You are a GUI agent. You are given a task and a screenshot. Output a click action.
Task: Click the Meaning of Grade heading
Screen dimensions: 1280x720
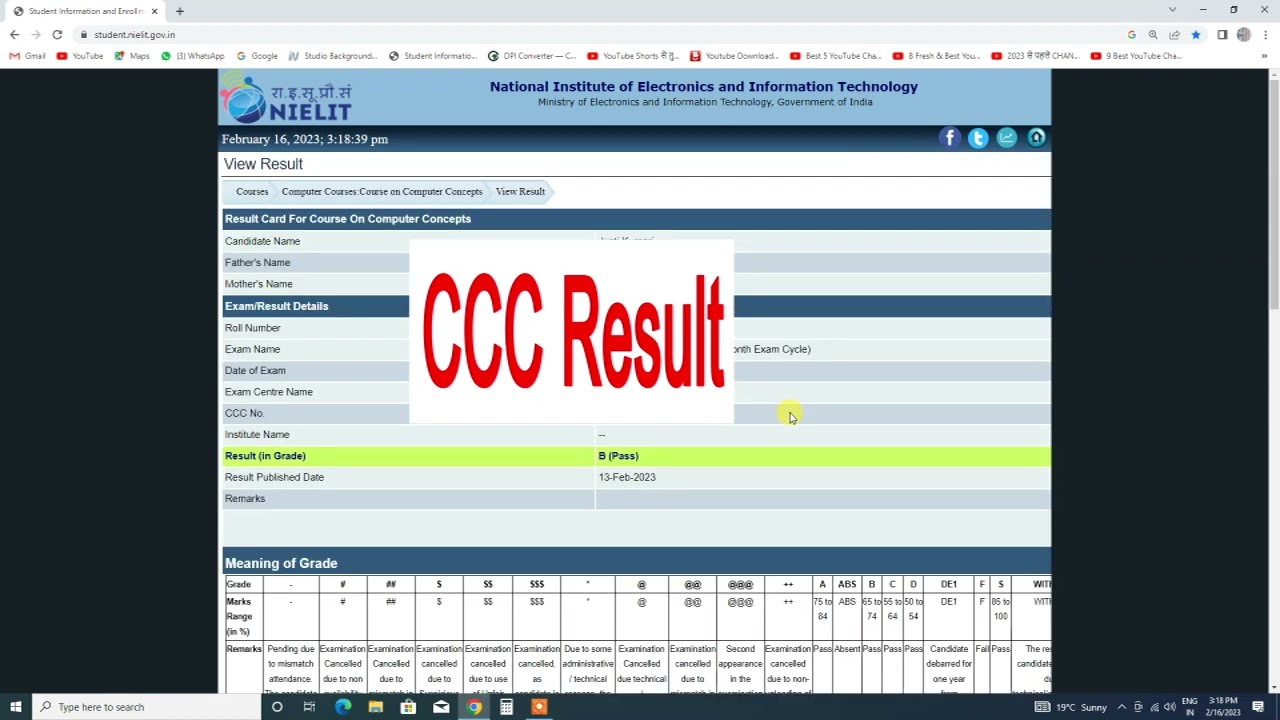tap(281, 563)
